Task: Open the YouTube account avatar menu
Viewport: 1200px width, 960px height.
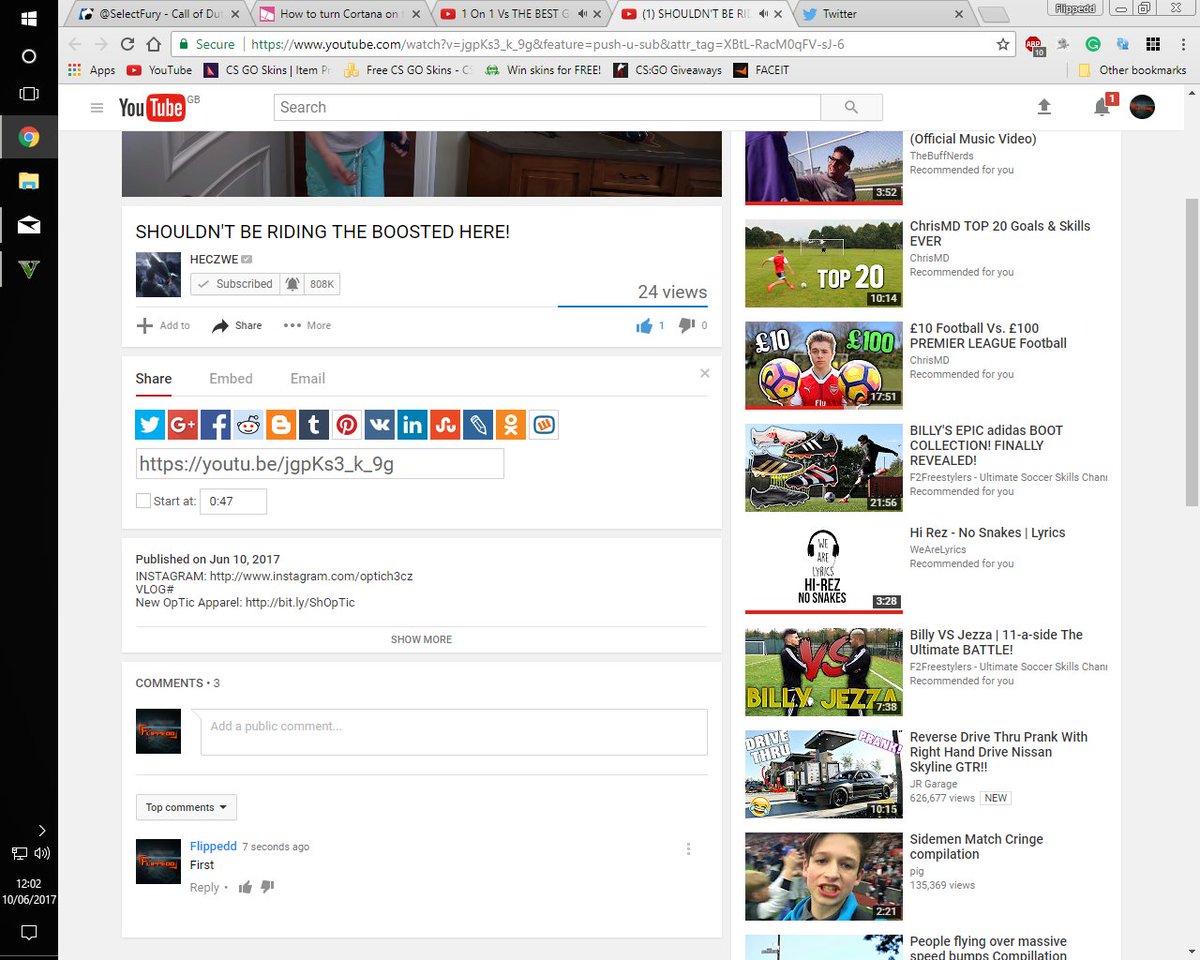Action: (1142, 107)
